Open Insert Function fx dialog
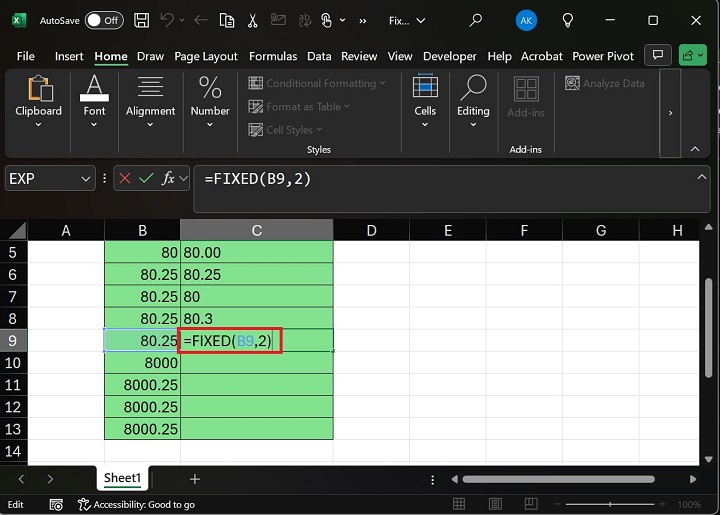Image resolution: width=720 pixels, height=515 pixels. [x=170, y=179]
